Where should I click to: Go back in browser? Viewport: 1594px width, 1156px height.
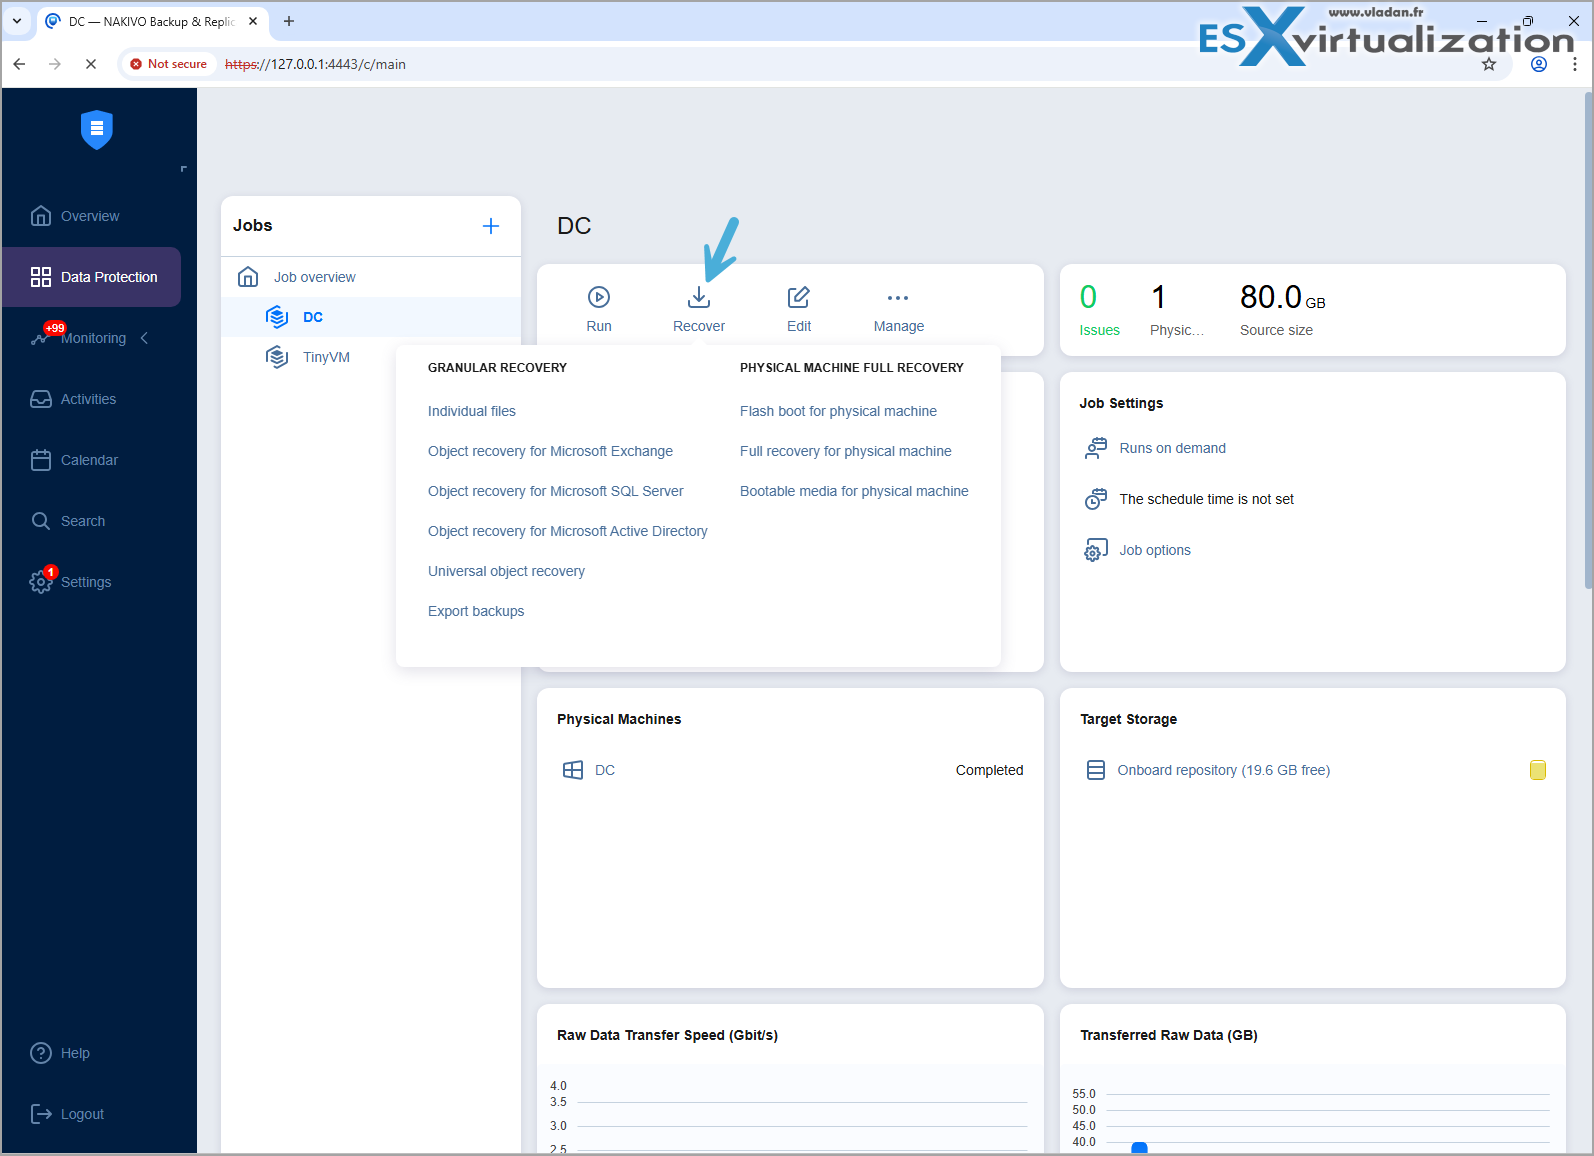[19, 64]
